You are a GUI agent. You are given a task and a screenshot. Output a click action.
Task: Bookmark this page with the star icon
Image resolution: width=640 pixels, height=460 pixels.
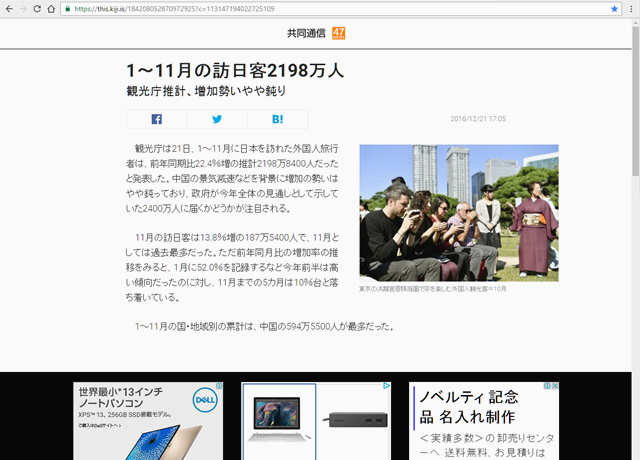[x=615, y=9]
